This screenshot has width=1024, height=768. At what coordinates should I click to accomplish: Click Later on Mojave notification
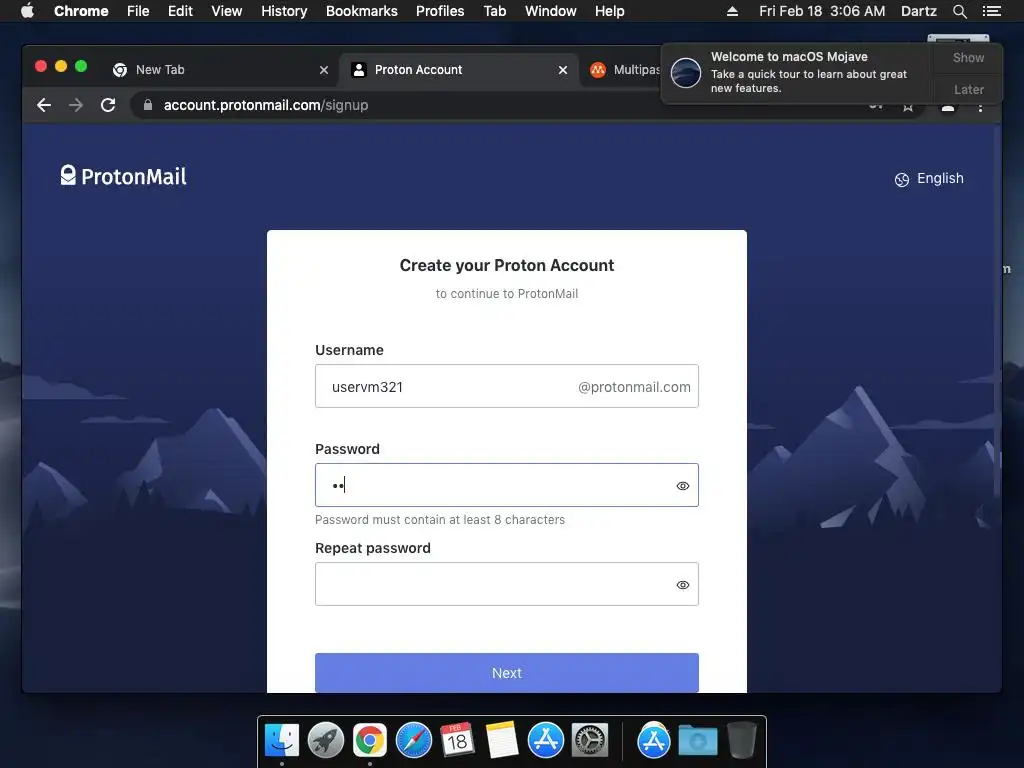point(968,89)
